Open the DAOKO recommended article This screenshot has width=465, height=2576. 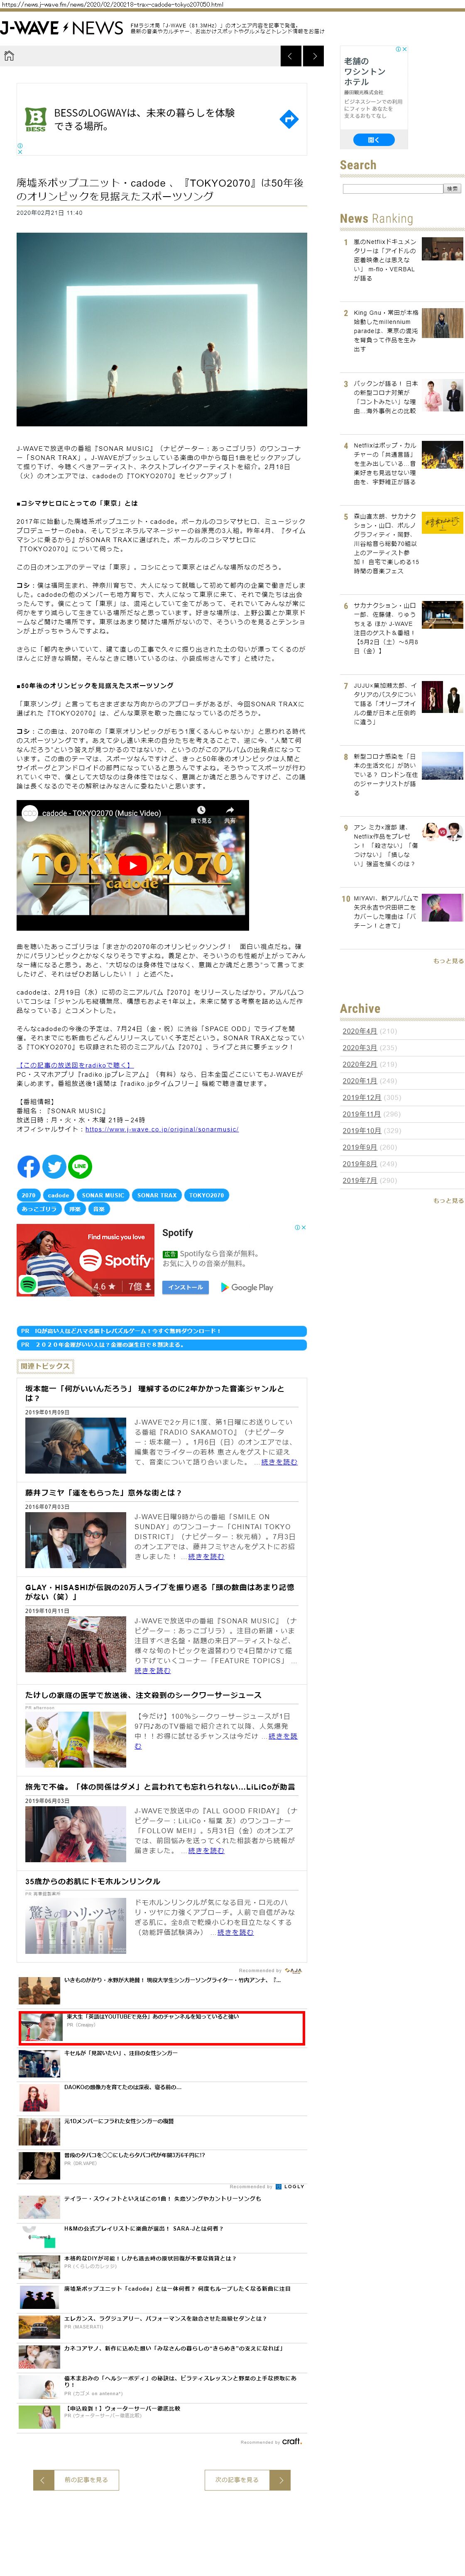pos(122,2086)
